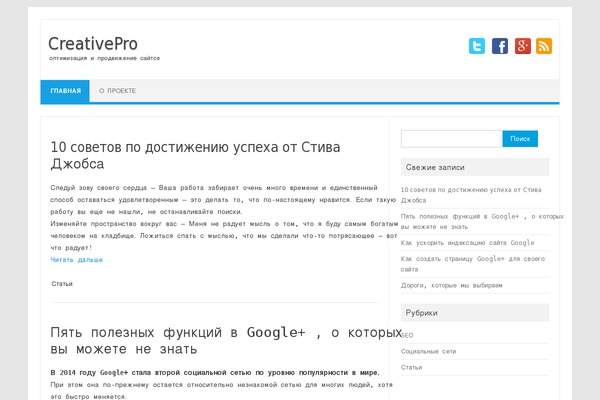Click the Свежие записи widget heading
Screen dimensions: 600x400
click(475, 167)
